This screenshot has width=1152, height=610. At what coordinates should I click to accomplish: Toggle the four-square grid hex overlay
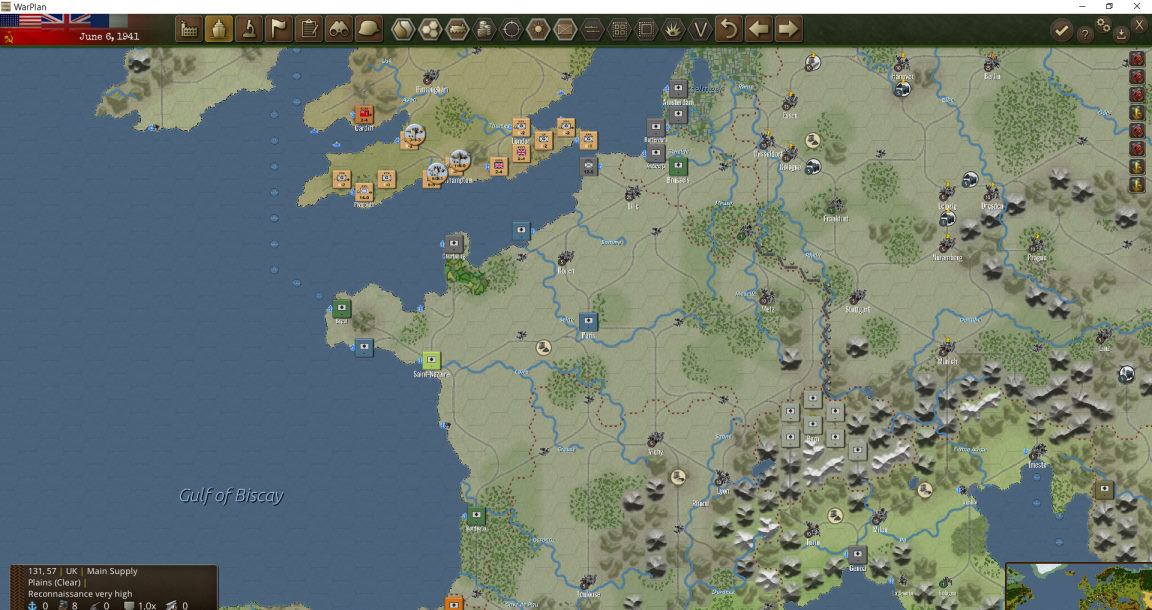pos(619,29)
